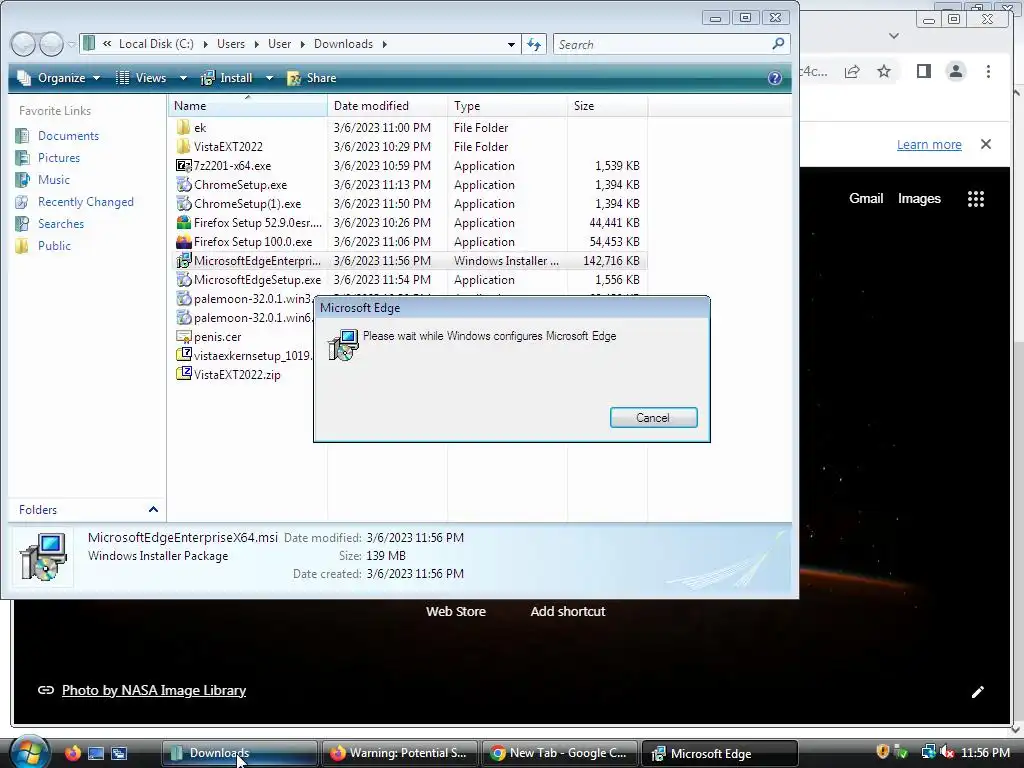Open Explorer help question mark icon

[775, 78]
